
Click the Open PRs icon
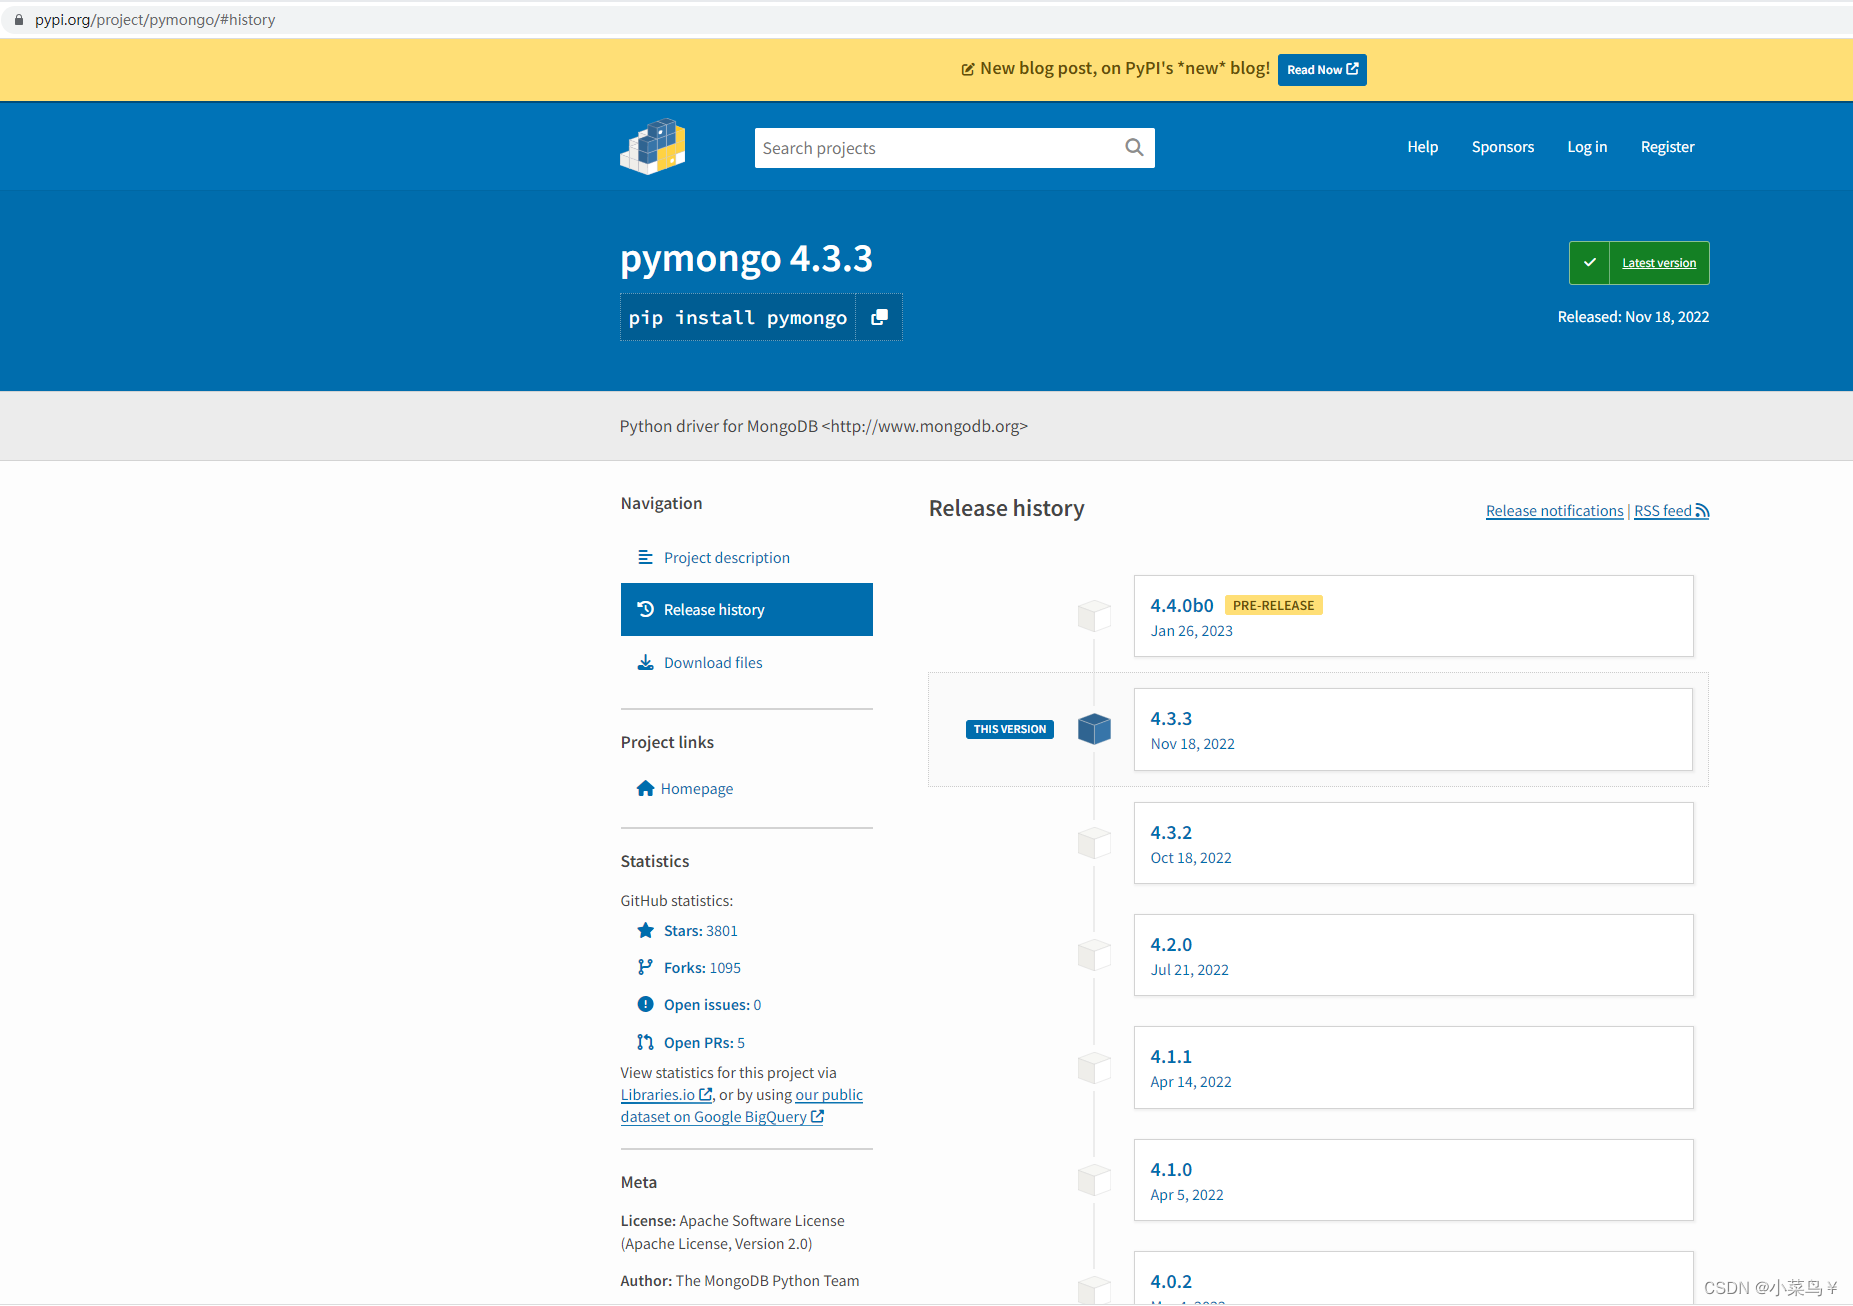[x=645, y=1041]
